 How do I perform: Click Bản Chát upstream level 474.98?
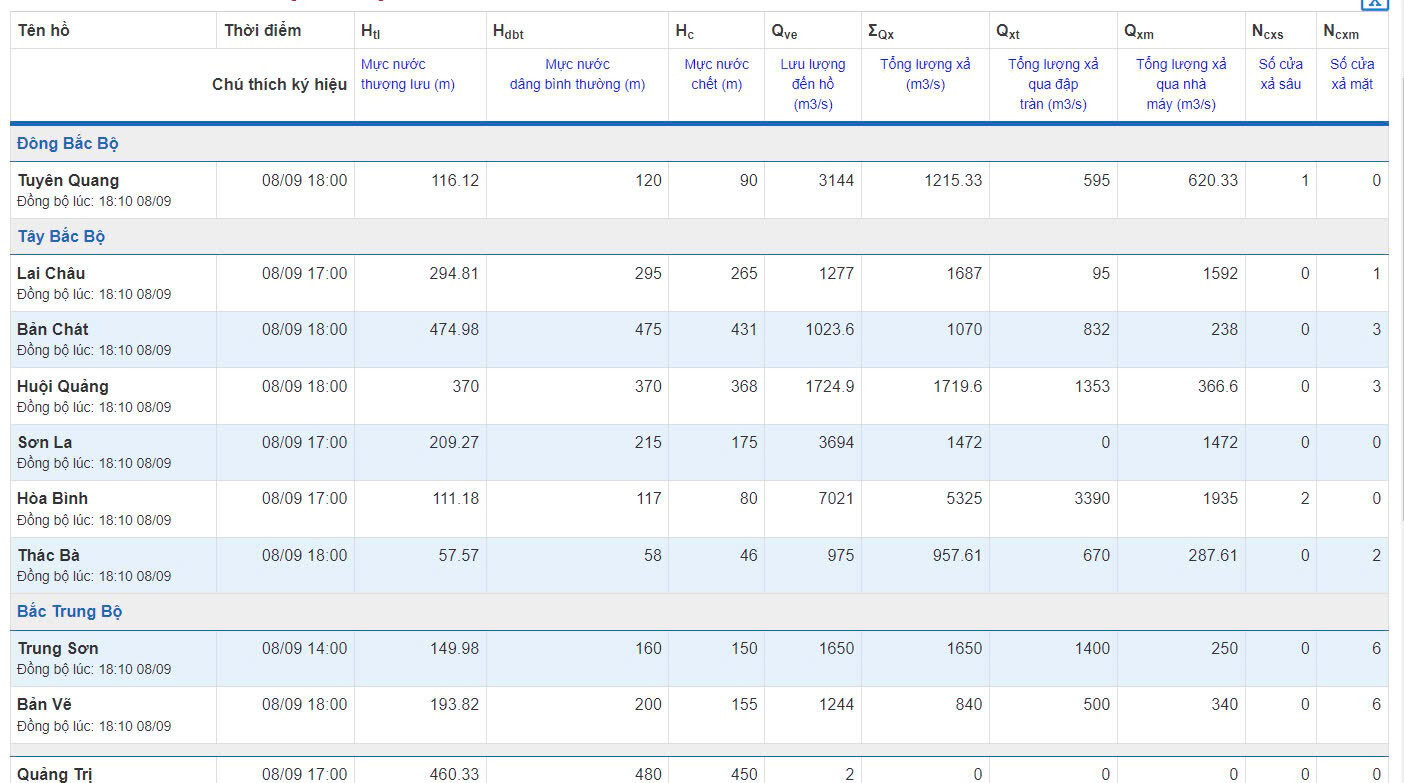[455, 330]
